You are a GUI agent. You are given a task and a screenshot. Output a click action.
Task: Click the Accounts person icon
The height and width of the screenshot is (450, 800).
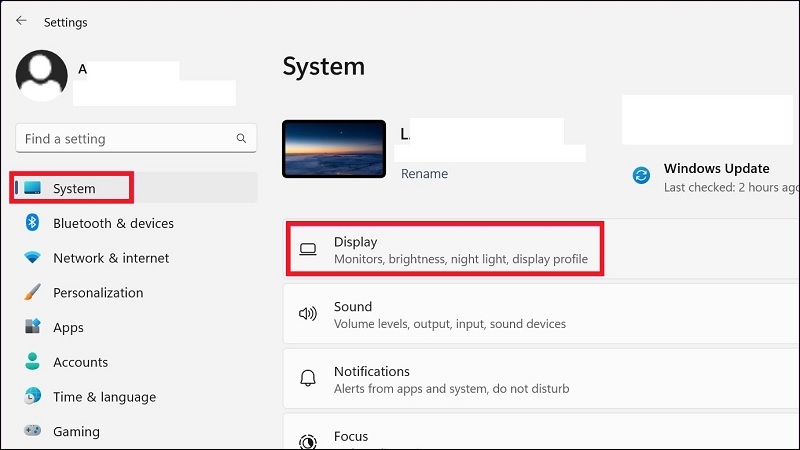[32, 361]
